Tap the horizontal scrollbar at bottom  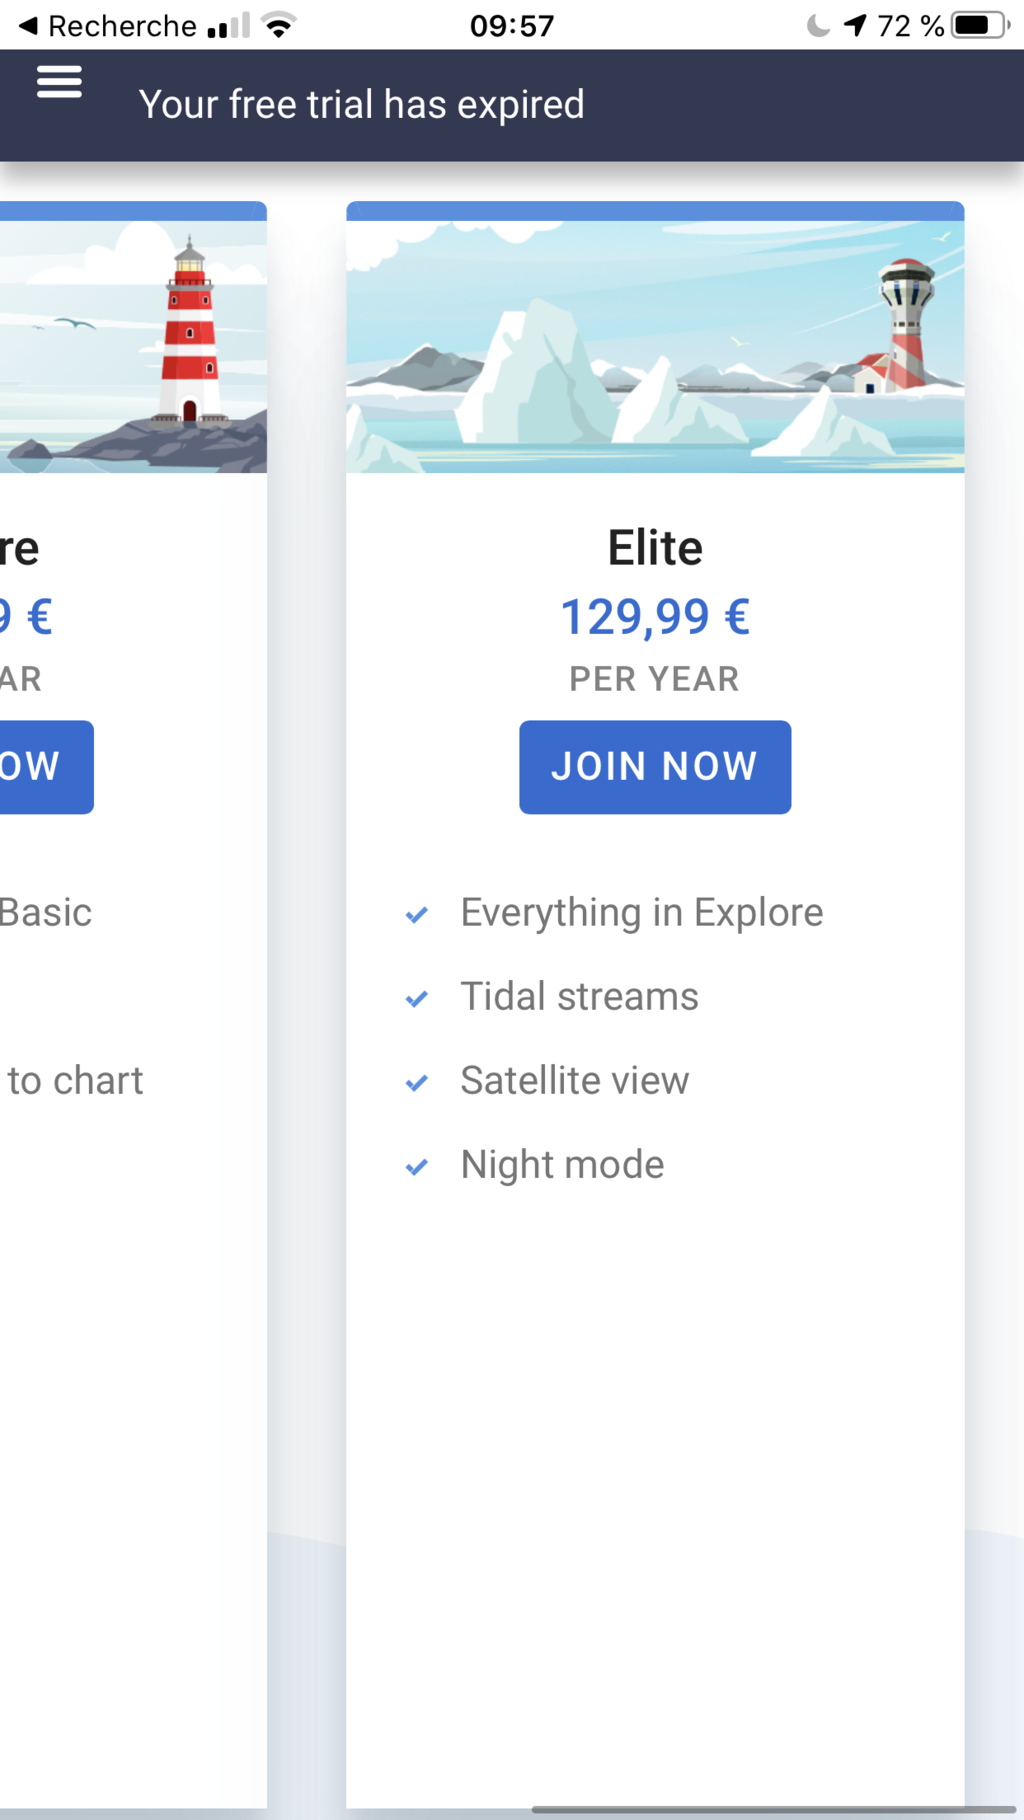[773, 1809]
